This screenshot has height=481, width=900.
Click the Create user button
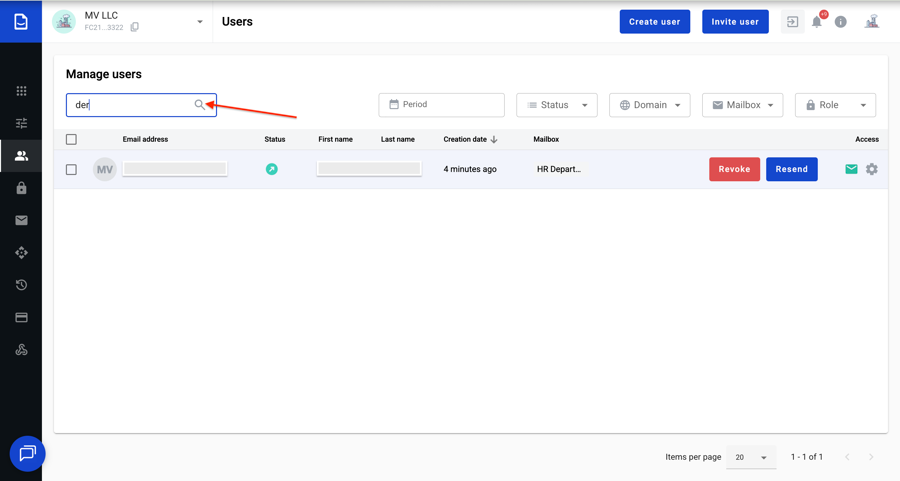654,22
